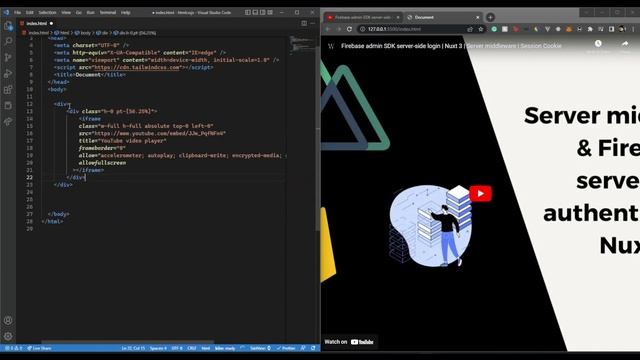
Task: Click the body breadcrumb
Action: click(83, 33)
